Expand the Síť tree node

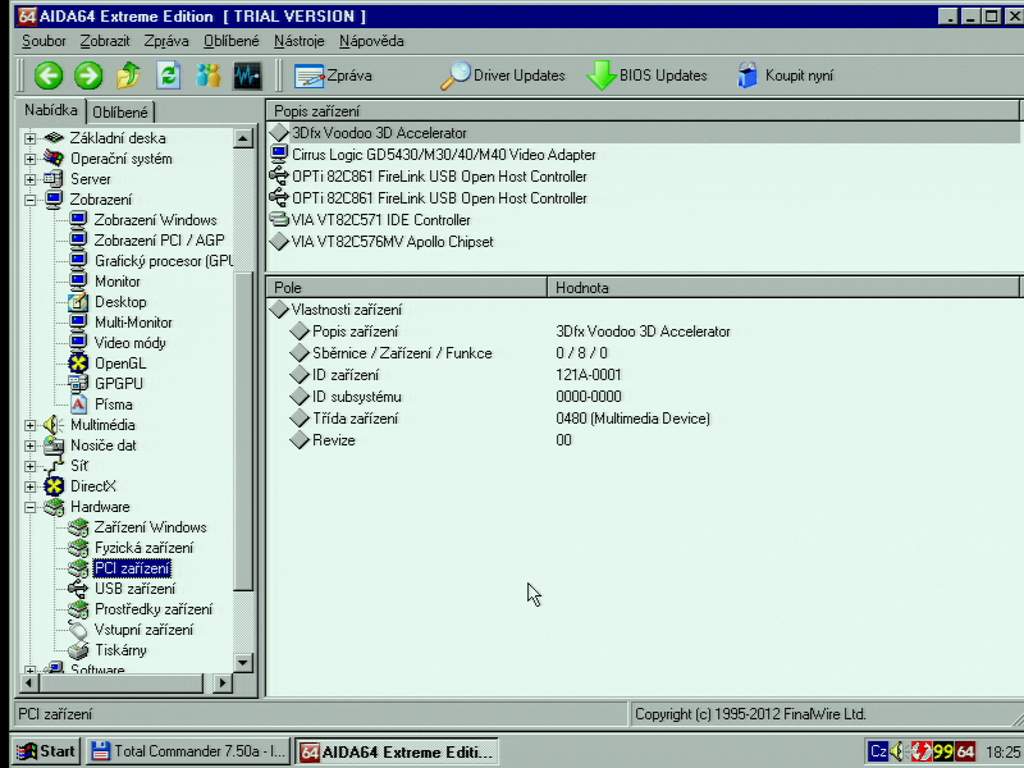(x=30, y=466)
